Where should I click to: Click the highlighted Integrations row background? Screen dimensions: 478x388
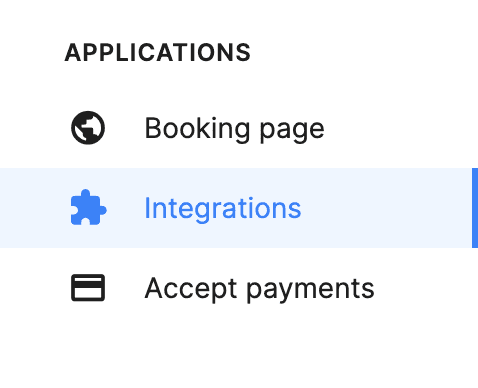coord(239,208)
